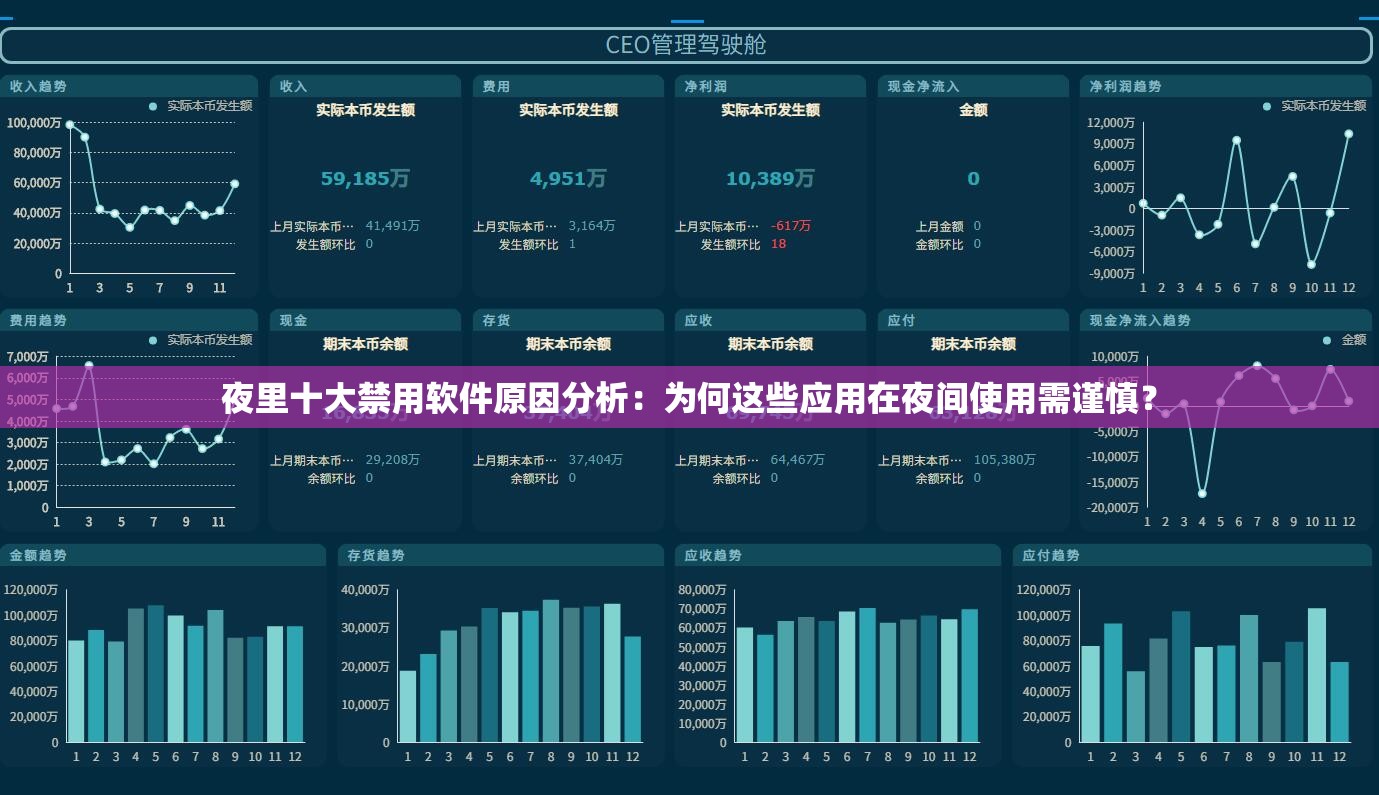
Task: Toggle 实际本币发生额 legend in 净利润趋势 chart
Action: click(1315, 105)
